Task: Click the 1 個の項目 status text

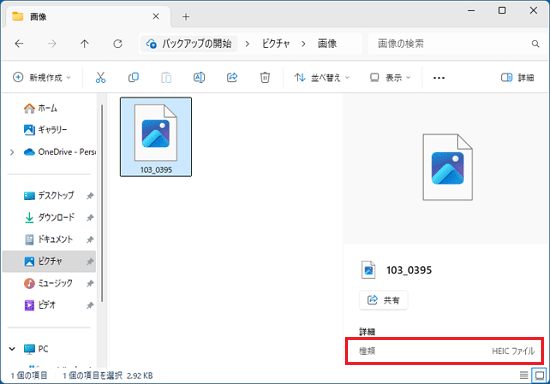Action: pyautogui.click(x=29, y=376)
